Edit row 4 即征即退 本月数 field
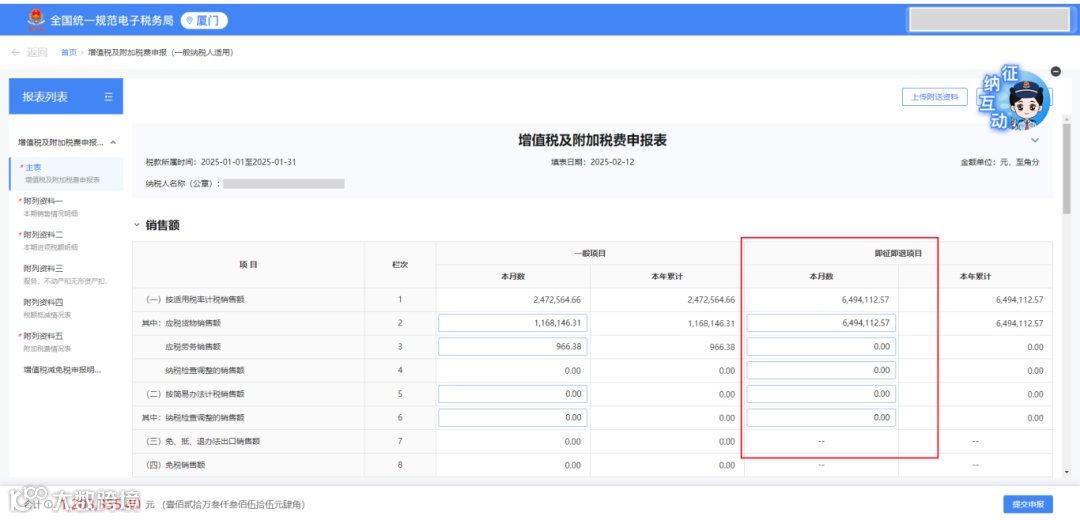 (821, 370)
